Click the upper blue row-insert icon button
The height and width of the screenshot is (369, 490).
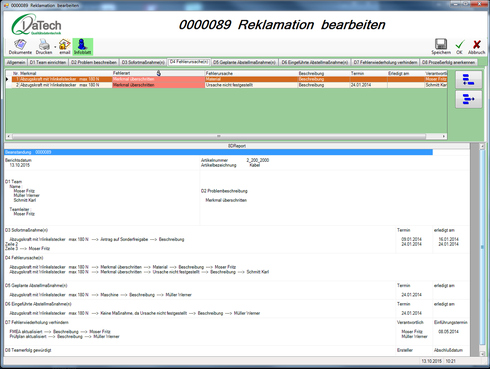click(x=468, y=80)
